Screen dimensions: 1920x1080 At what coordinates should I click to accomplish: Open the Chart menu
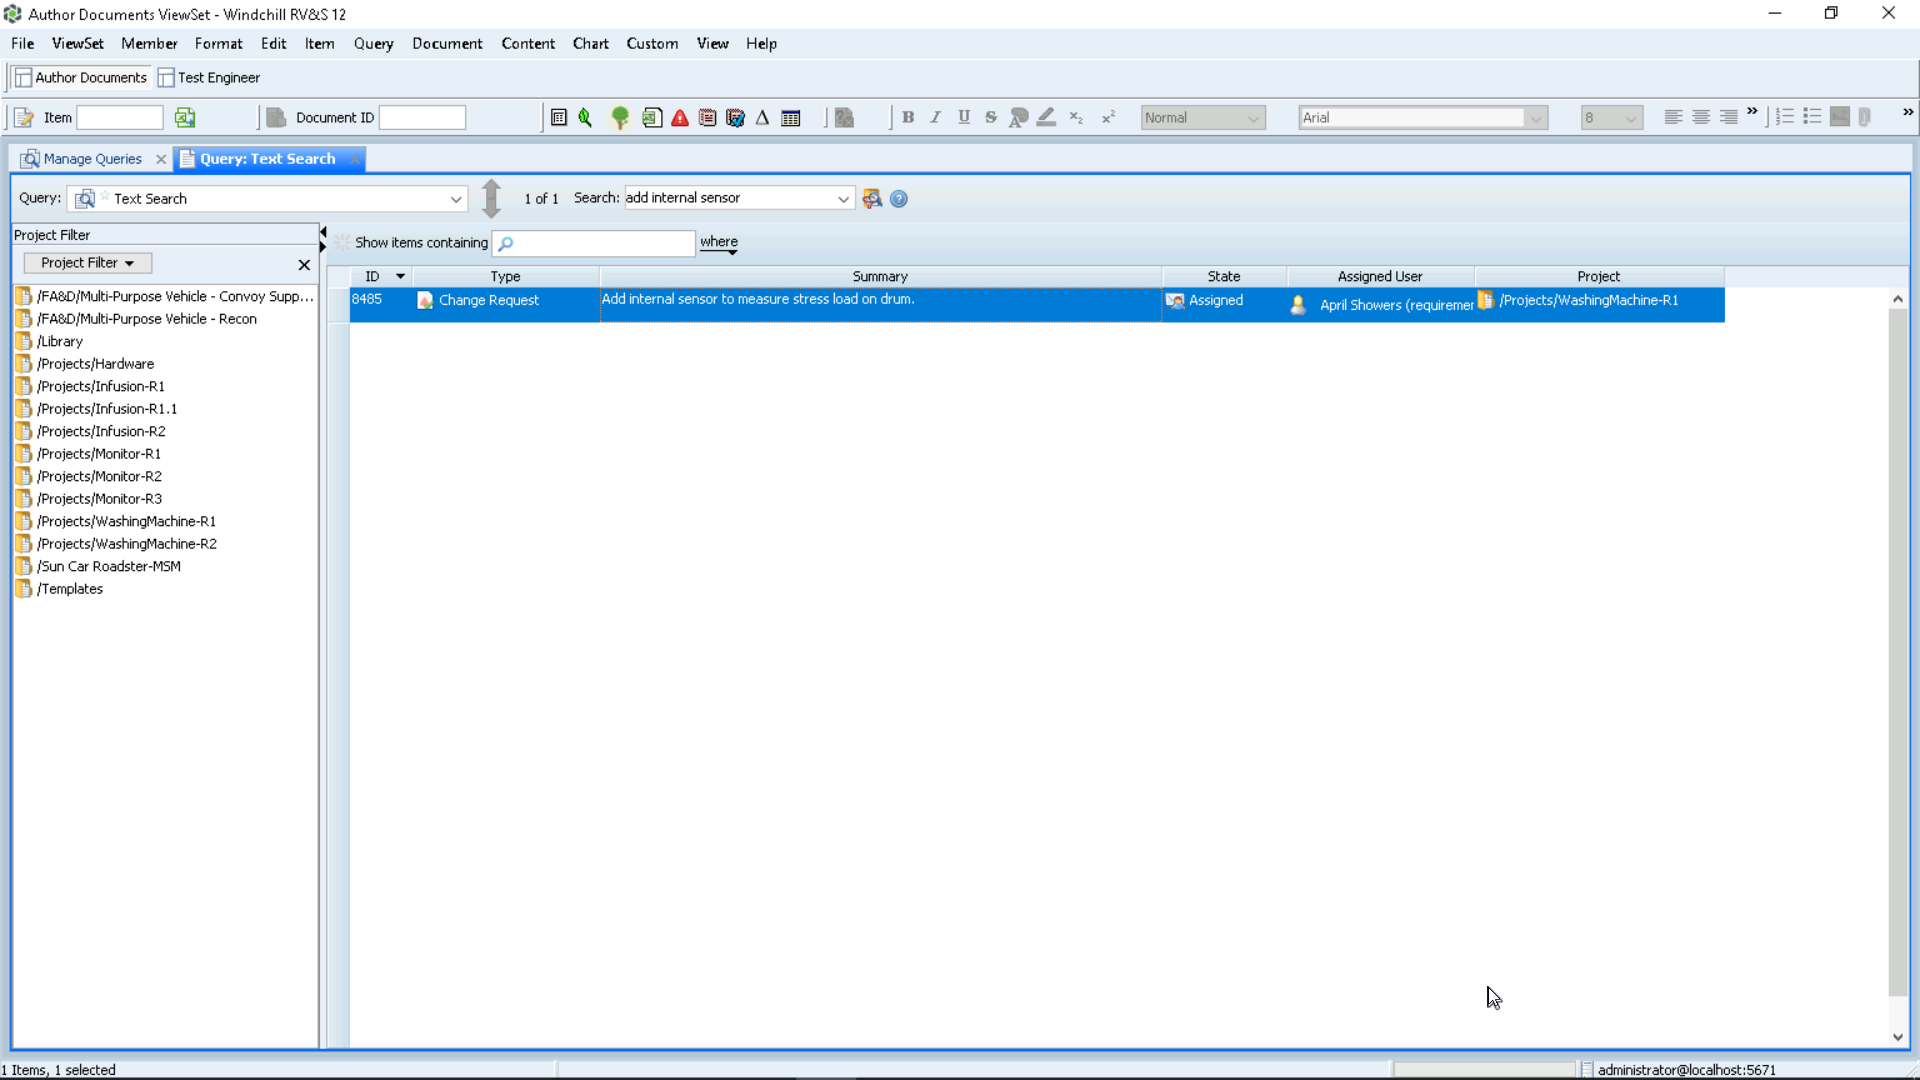pyautogui.click(x=590, y=44)
